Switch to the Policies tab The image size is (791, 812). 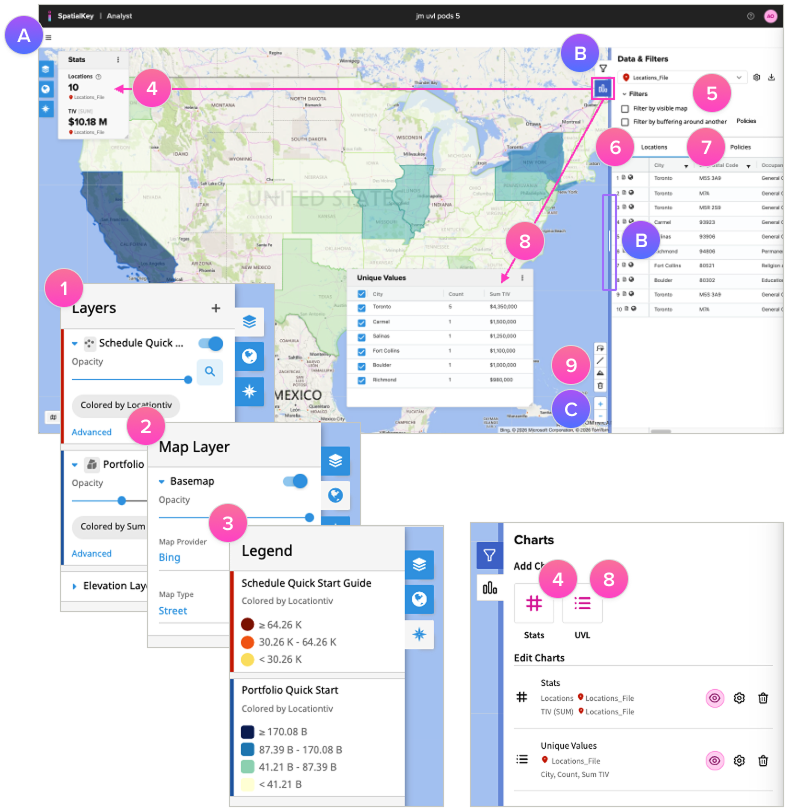pyautogui.click(x=740, y=147)
